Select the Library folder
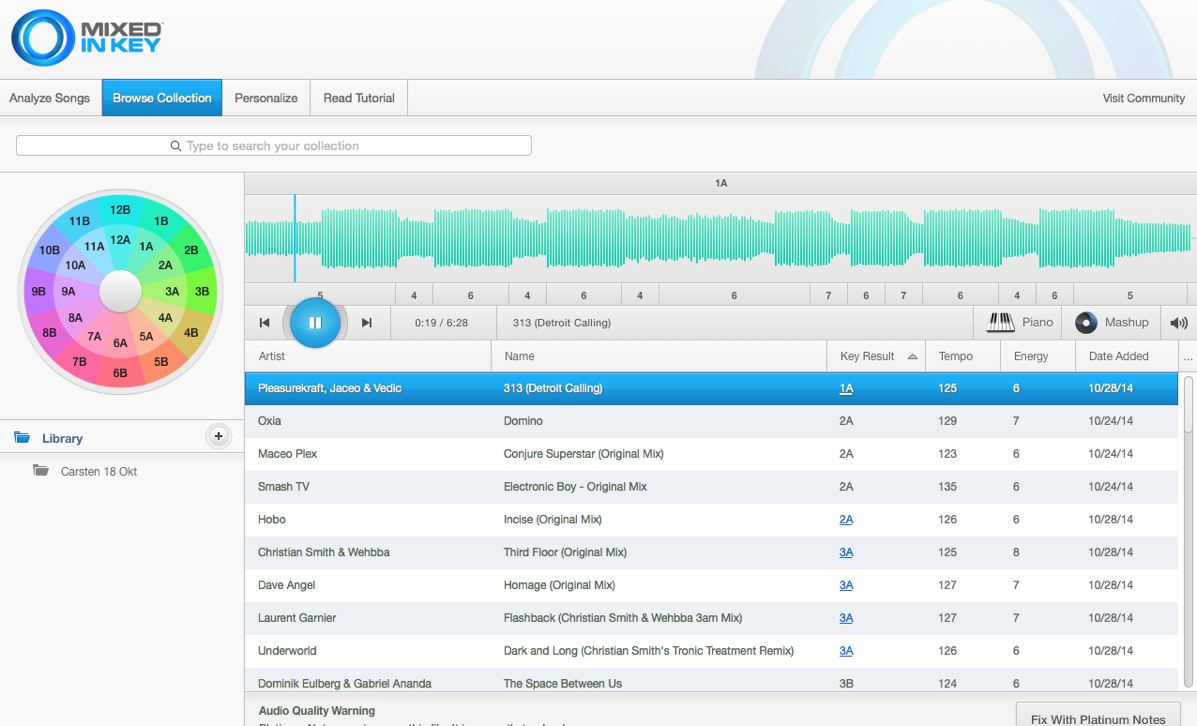Image resolution: width=1197 pixels, height=726 pixels. pos(62,438)
